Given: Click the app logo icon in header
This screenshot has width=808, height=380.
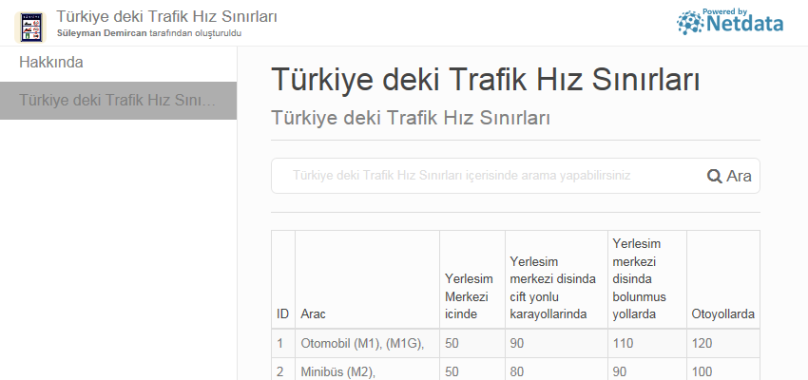Looking at the screenshot, I should 30,27.
